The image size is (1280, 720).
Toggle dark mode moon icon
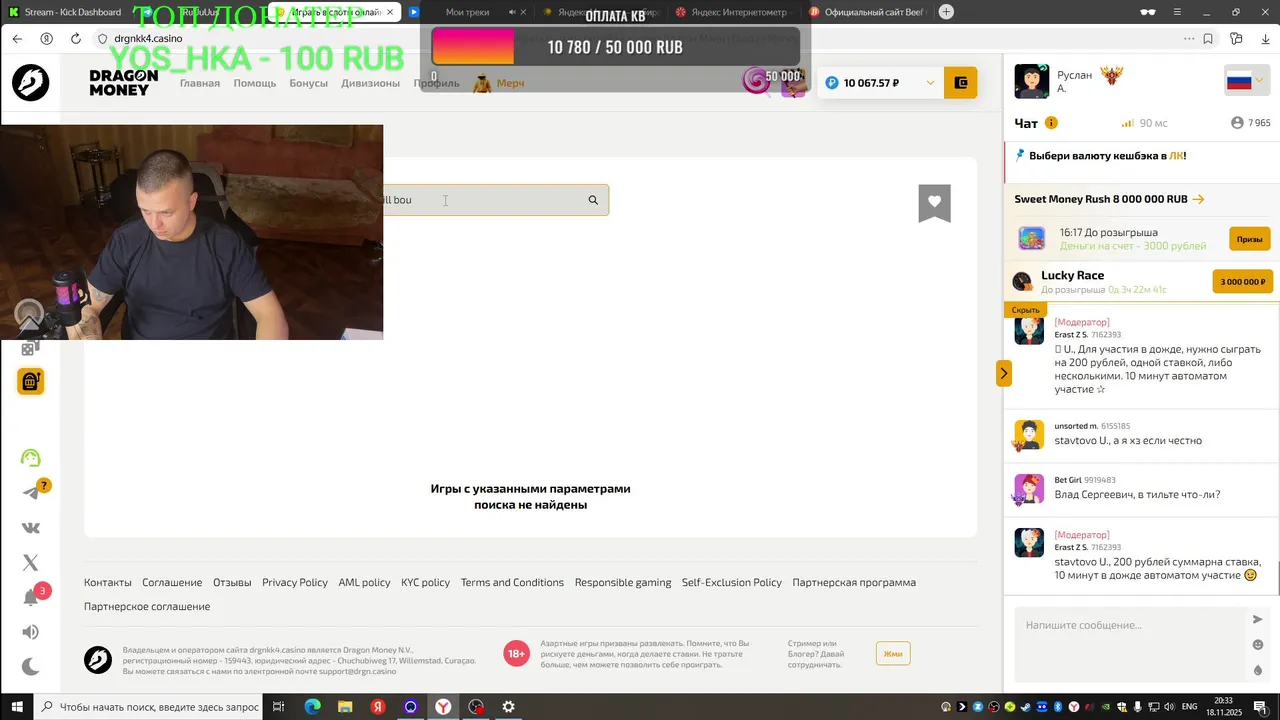tap(31, 666)
